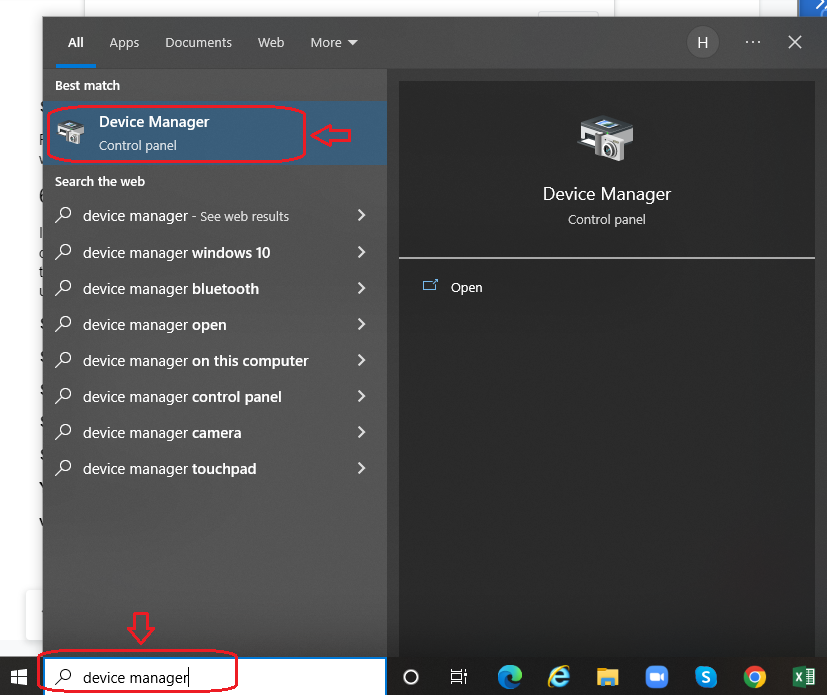
Task: Click search icon beside 'device manager bluetooth'
Action: coord(63,288)
